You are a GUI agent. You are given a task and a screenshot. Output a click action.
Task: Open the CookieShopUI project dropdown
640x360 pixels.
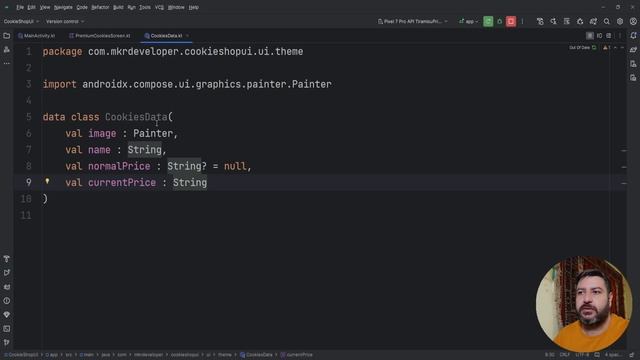coord(21,21)
